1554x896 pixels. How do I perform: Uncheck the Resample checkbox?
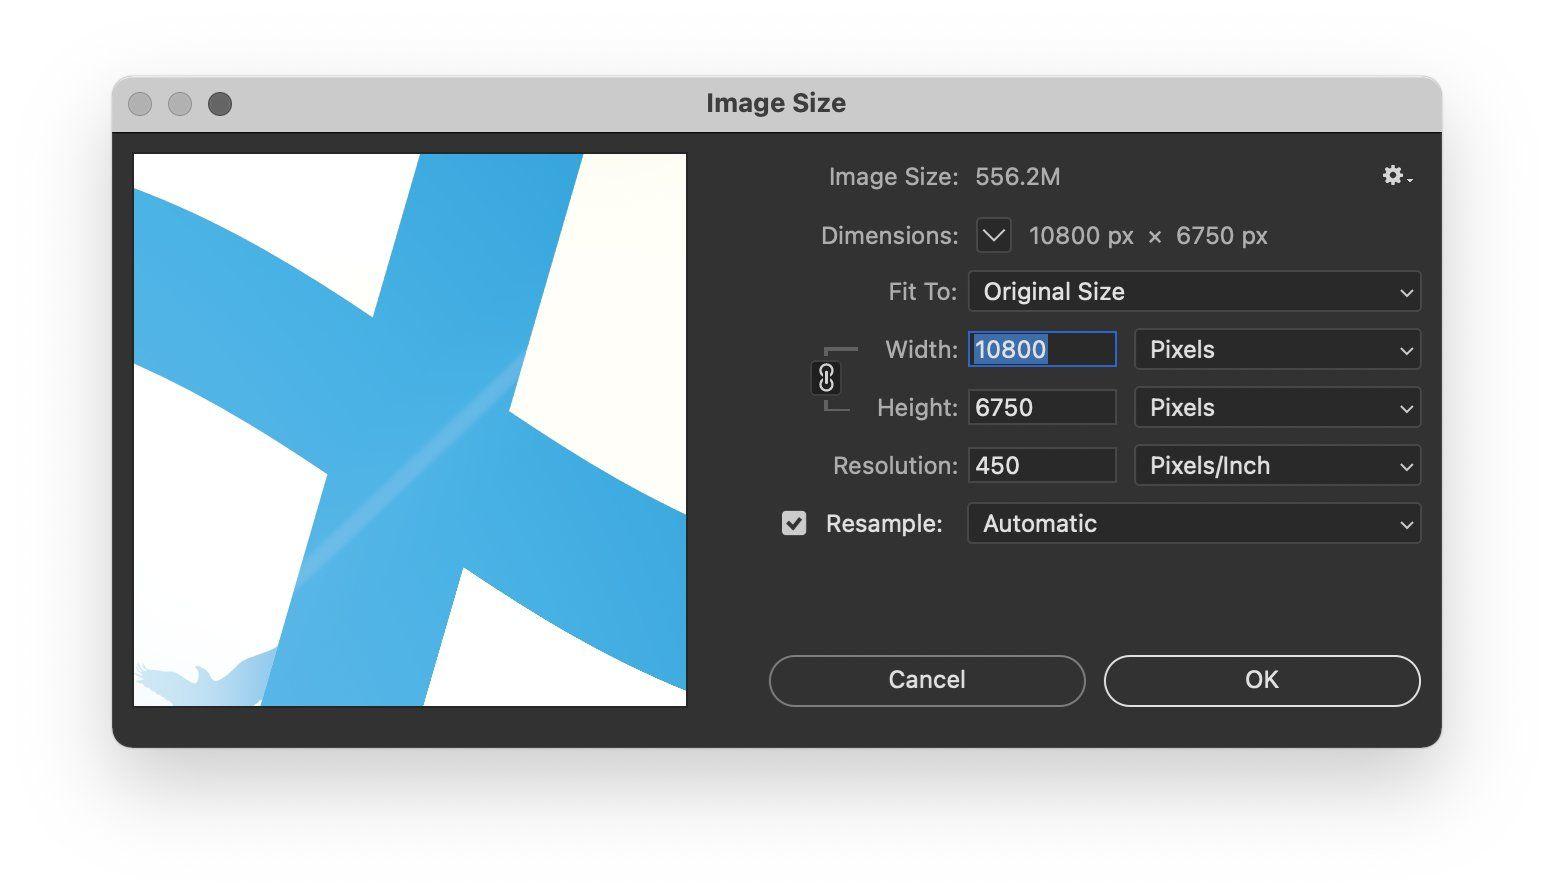[x=794, y=523]
